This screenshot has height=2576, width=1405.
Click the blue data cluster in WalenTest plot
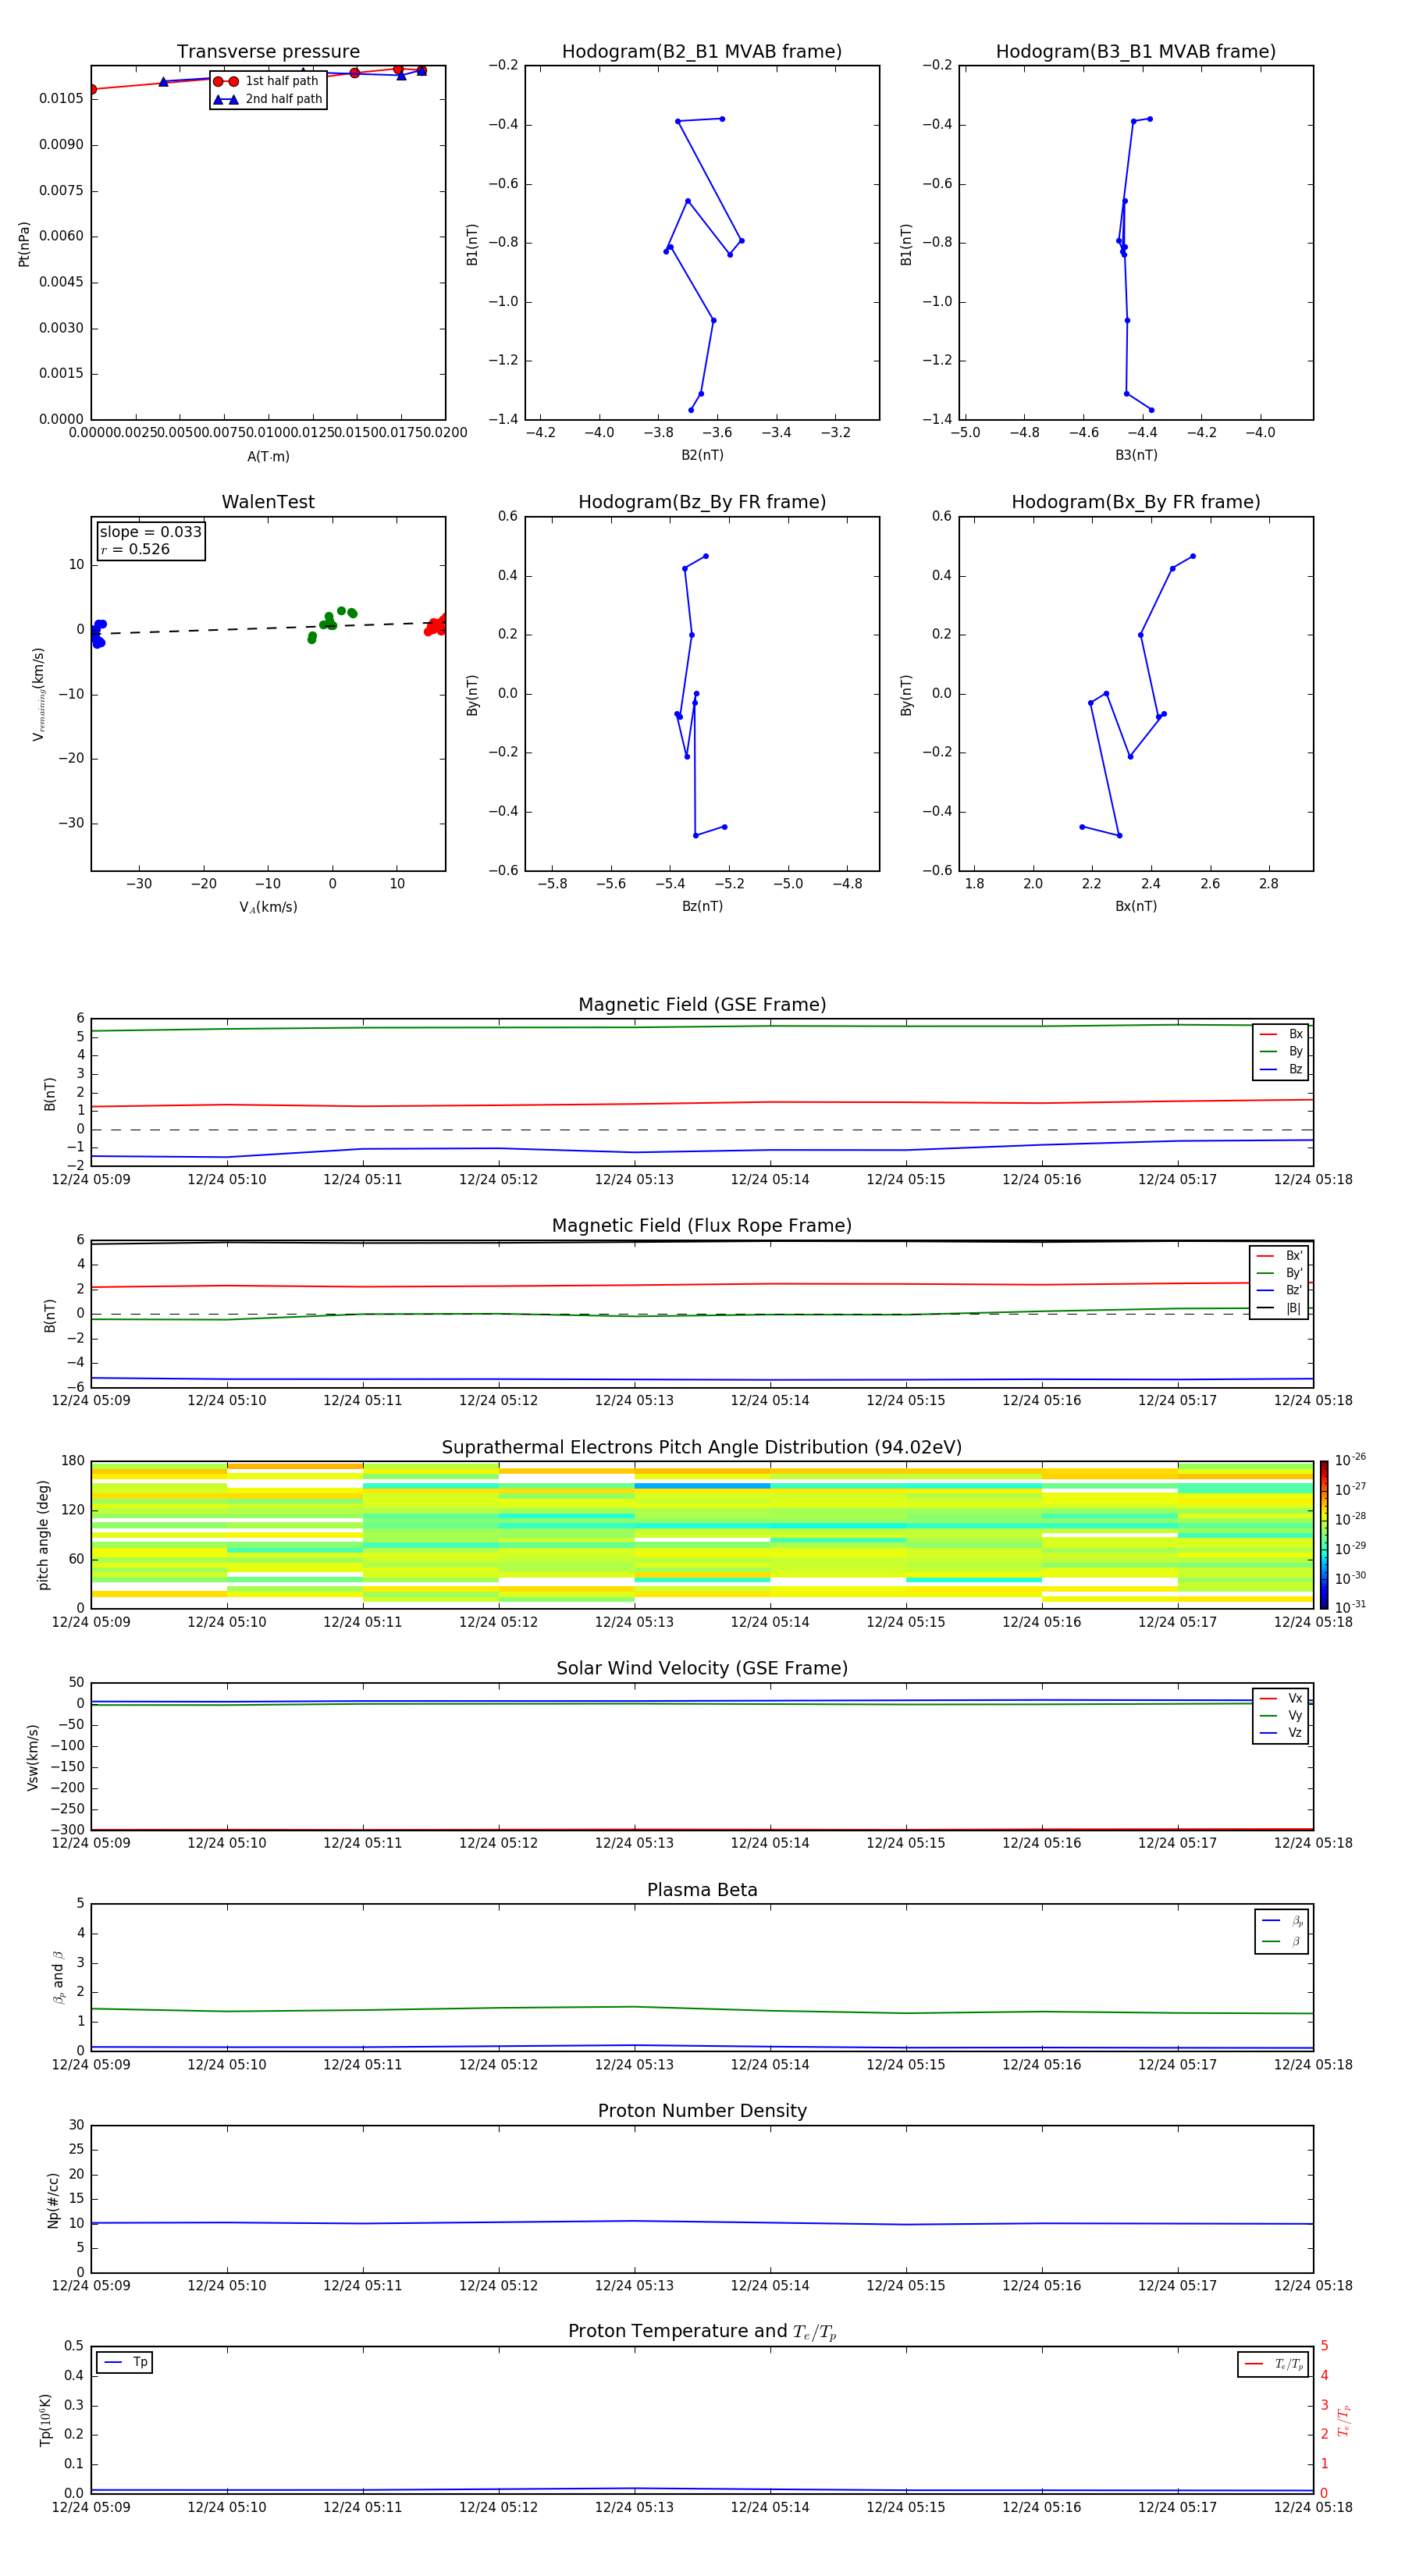tap(97, 633)
